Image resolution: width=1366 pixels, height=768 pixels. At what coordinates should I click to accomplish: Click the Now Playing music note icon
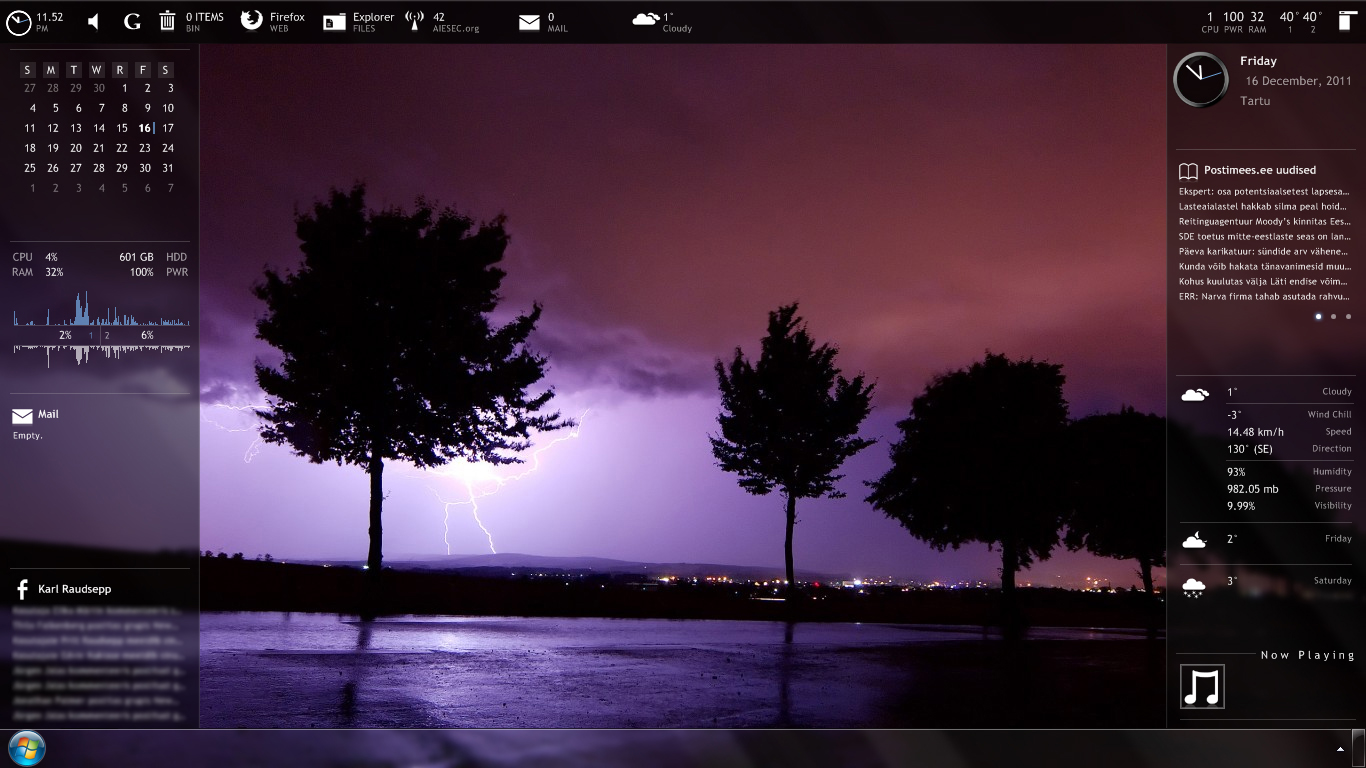tap(1202, 687)
